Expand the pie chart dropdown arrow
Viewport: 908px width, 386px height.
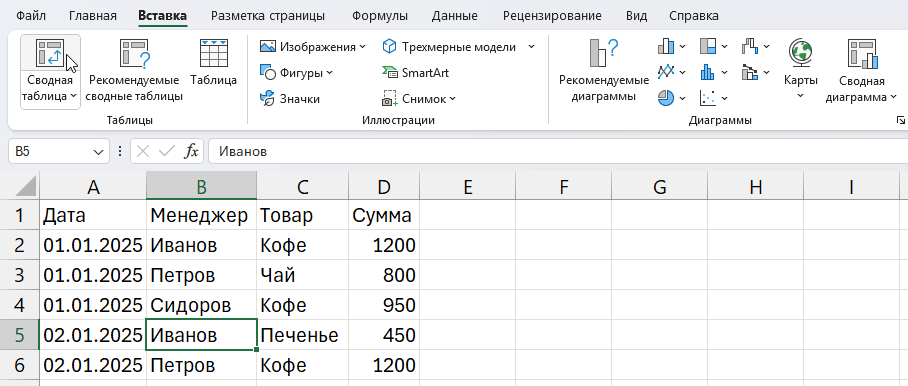click(x=682, y=99)
